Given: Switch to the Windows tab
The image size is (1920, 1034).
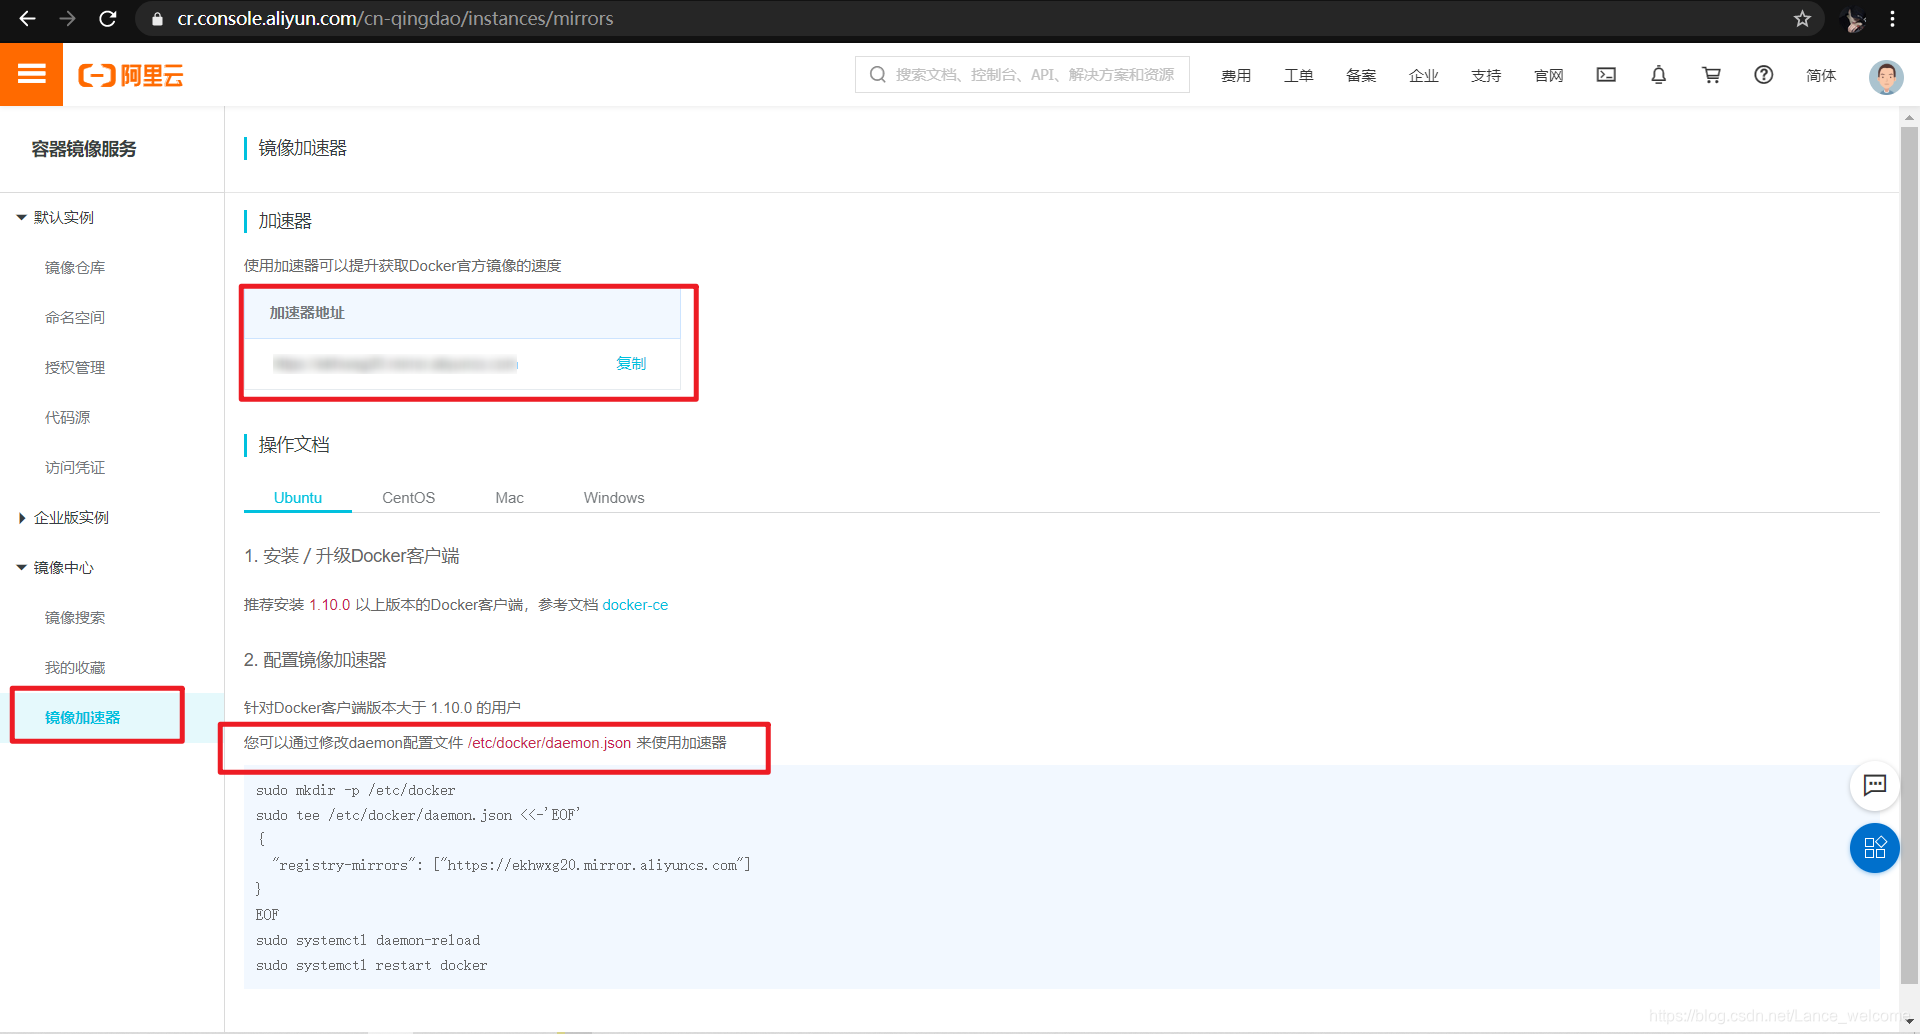Looking at the screenshot, I should tap(614, 497).
